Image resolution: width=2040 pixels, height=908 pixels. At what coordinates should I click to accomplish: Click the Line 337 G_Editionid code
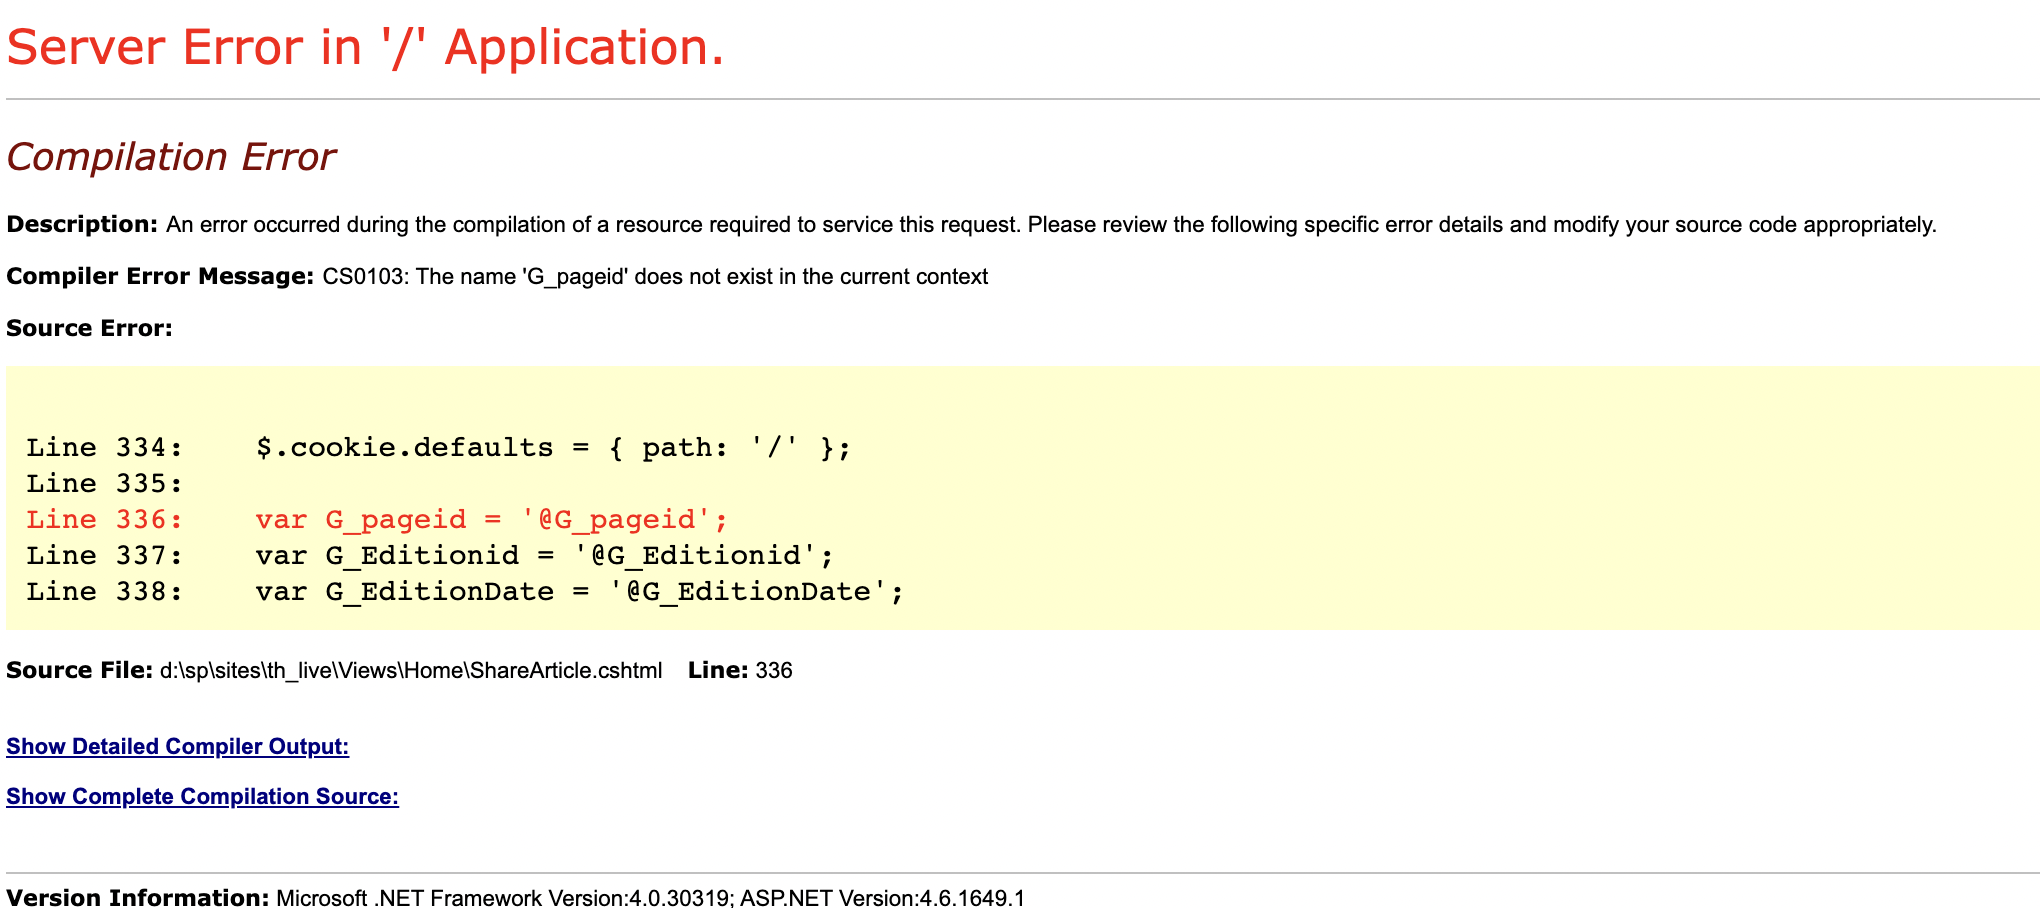(543, 556)
